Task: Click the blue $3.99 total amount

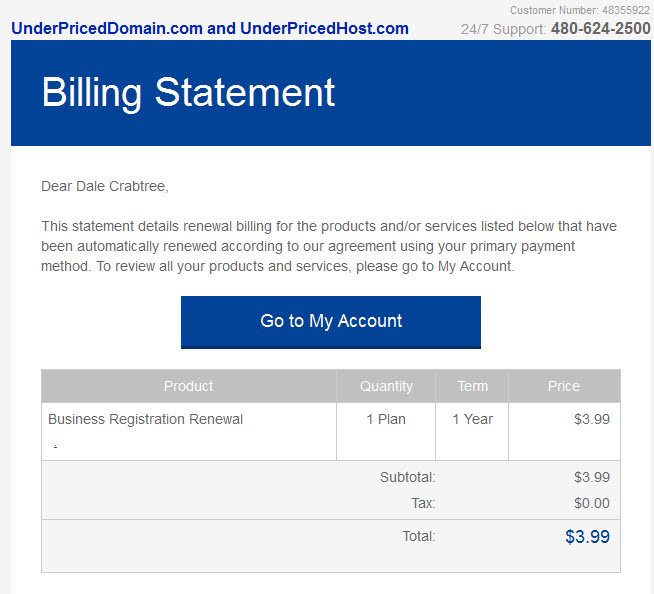Action: (x=587, y=536)
